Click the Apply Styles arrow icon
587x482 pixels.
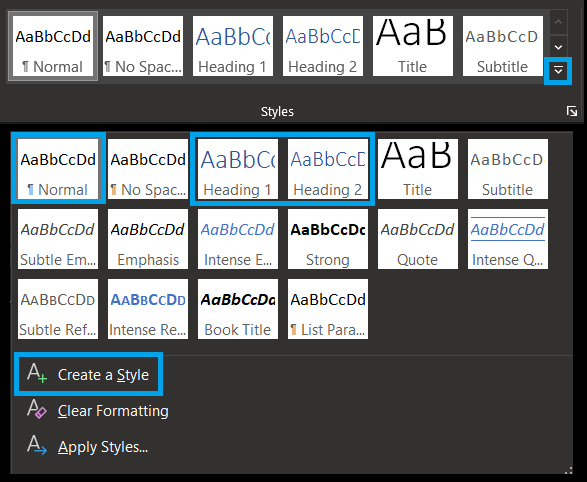(x=37, y=445)
